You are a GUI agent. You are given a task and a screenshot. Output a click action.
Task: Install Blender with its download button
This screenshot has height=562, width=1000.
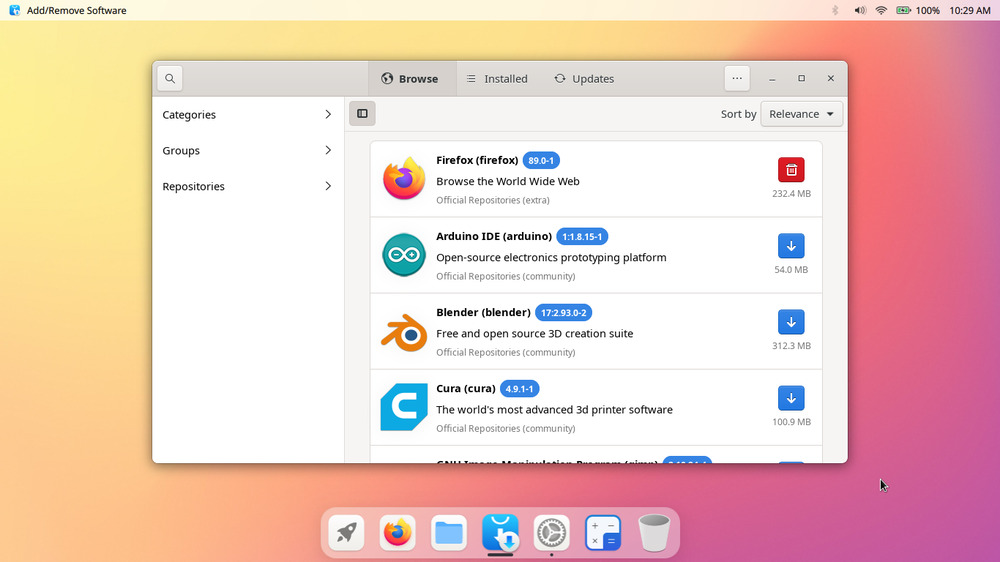(791, 322)
